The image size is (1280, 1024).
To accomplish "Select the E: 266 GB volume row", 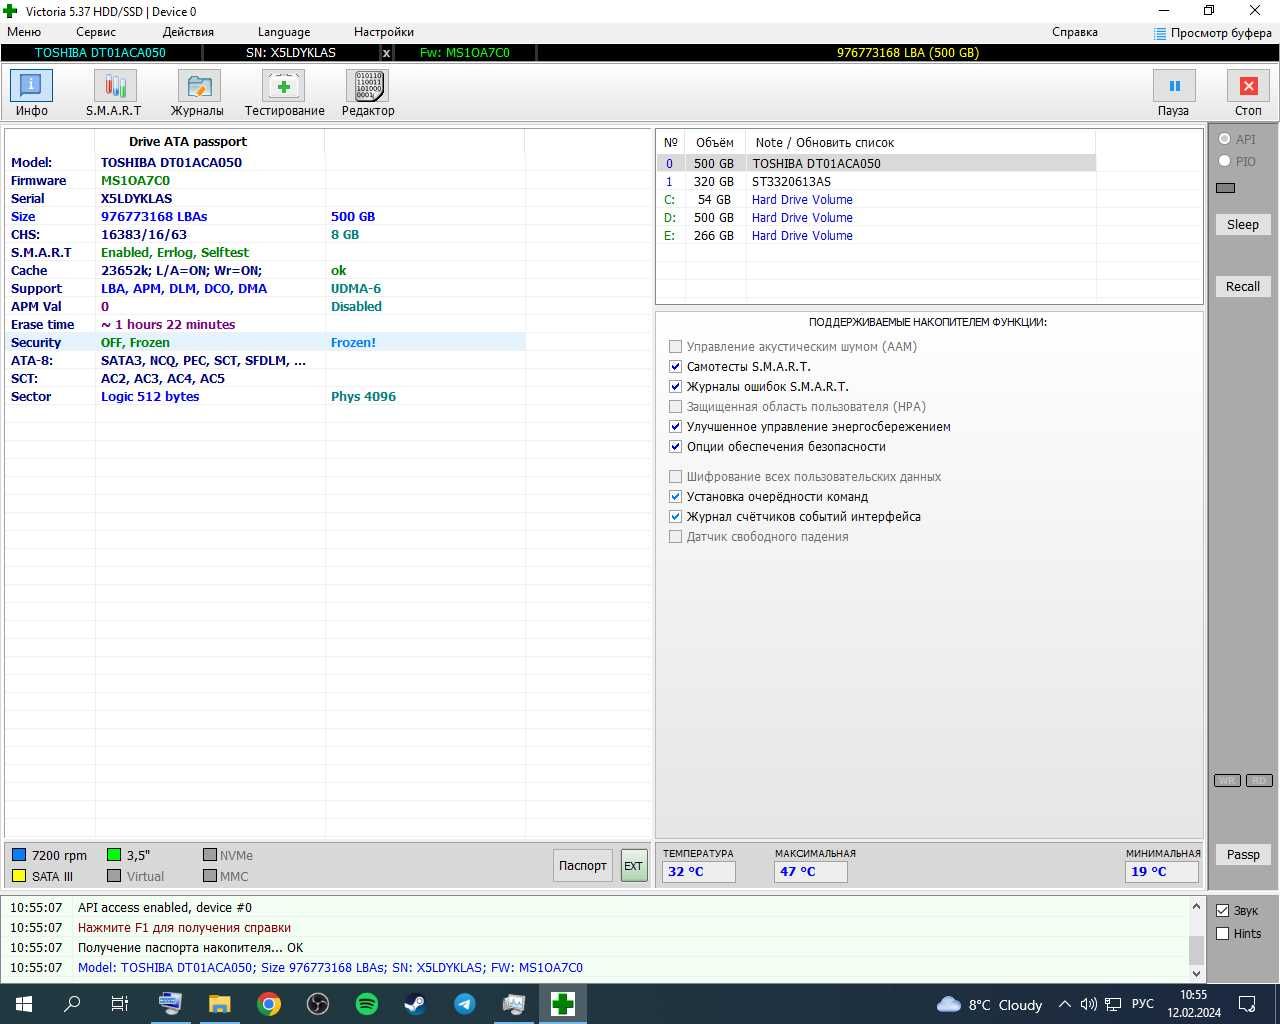I will coord(876,235).
